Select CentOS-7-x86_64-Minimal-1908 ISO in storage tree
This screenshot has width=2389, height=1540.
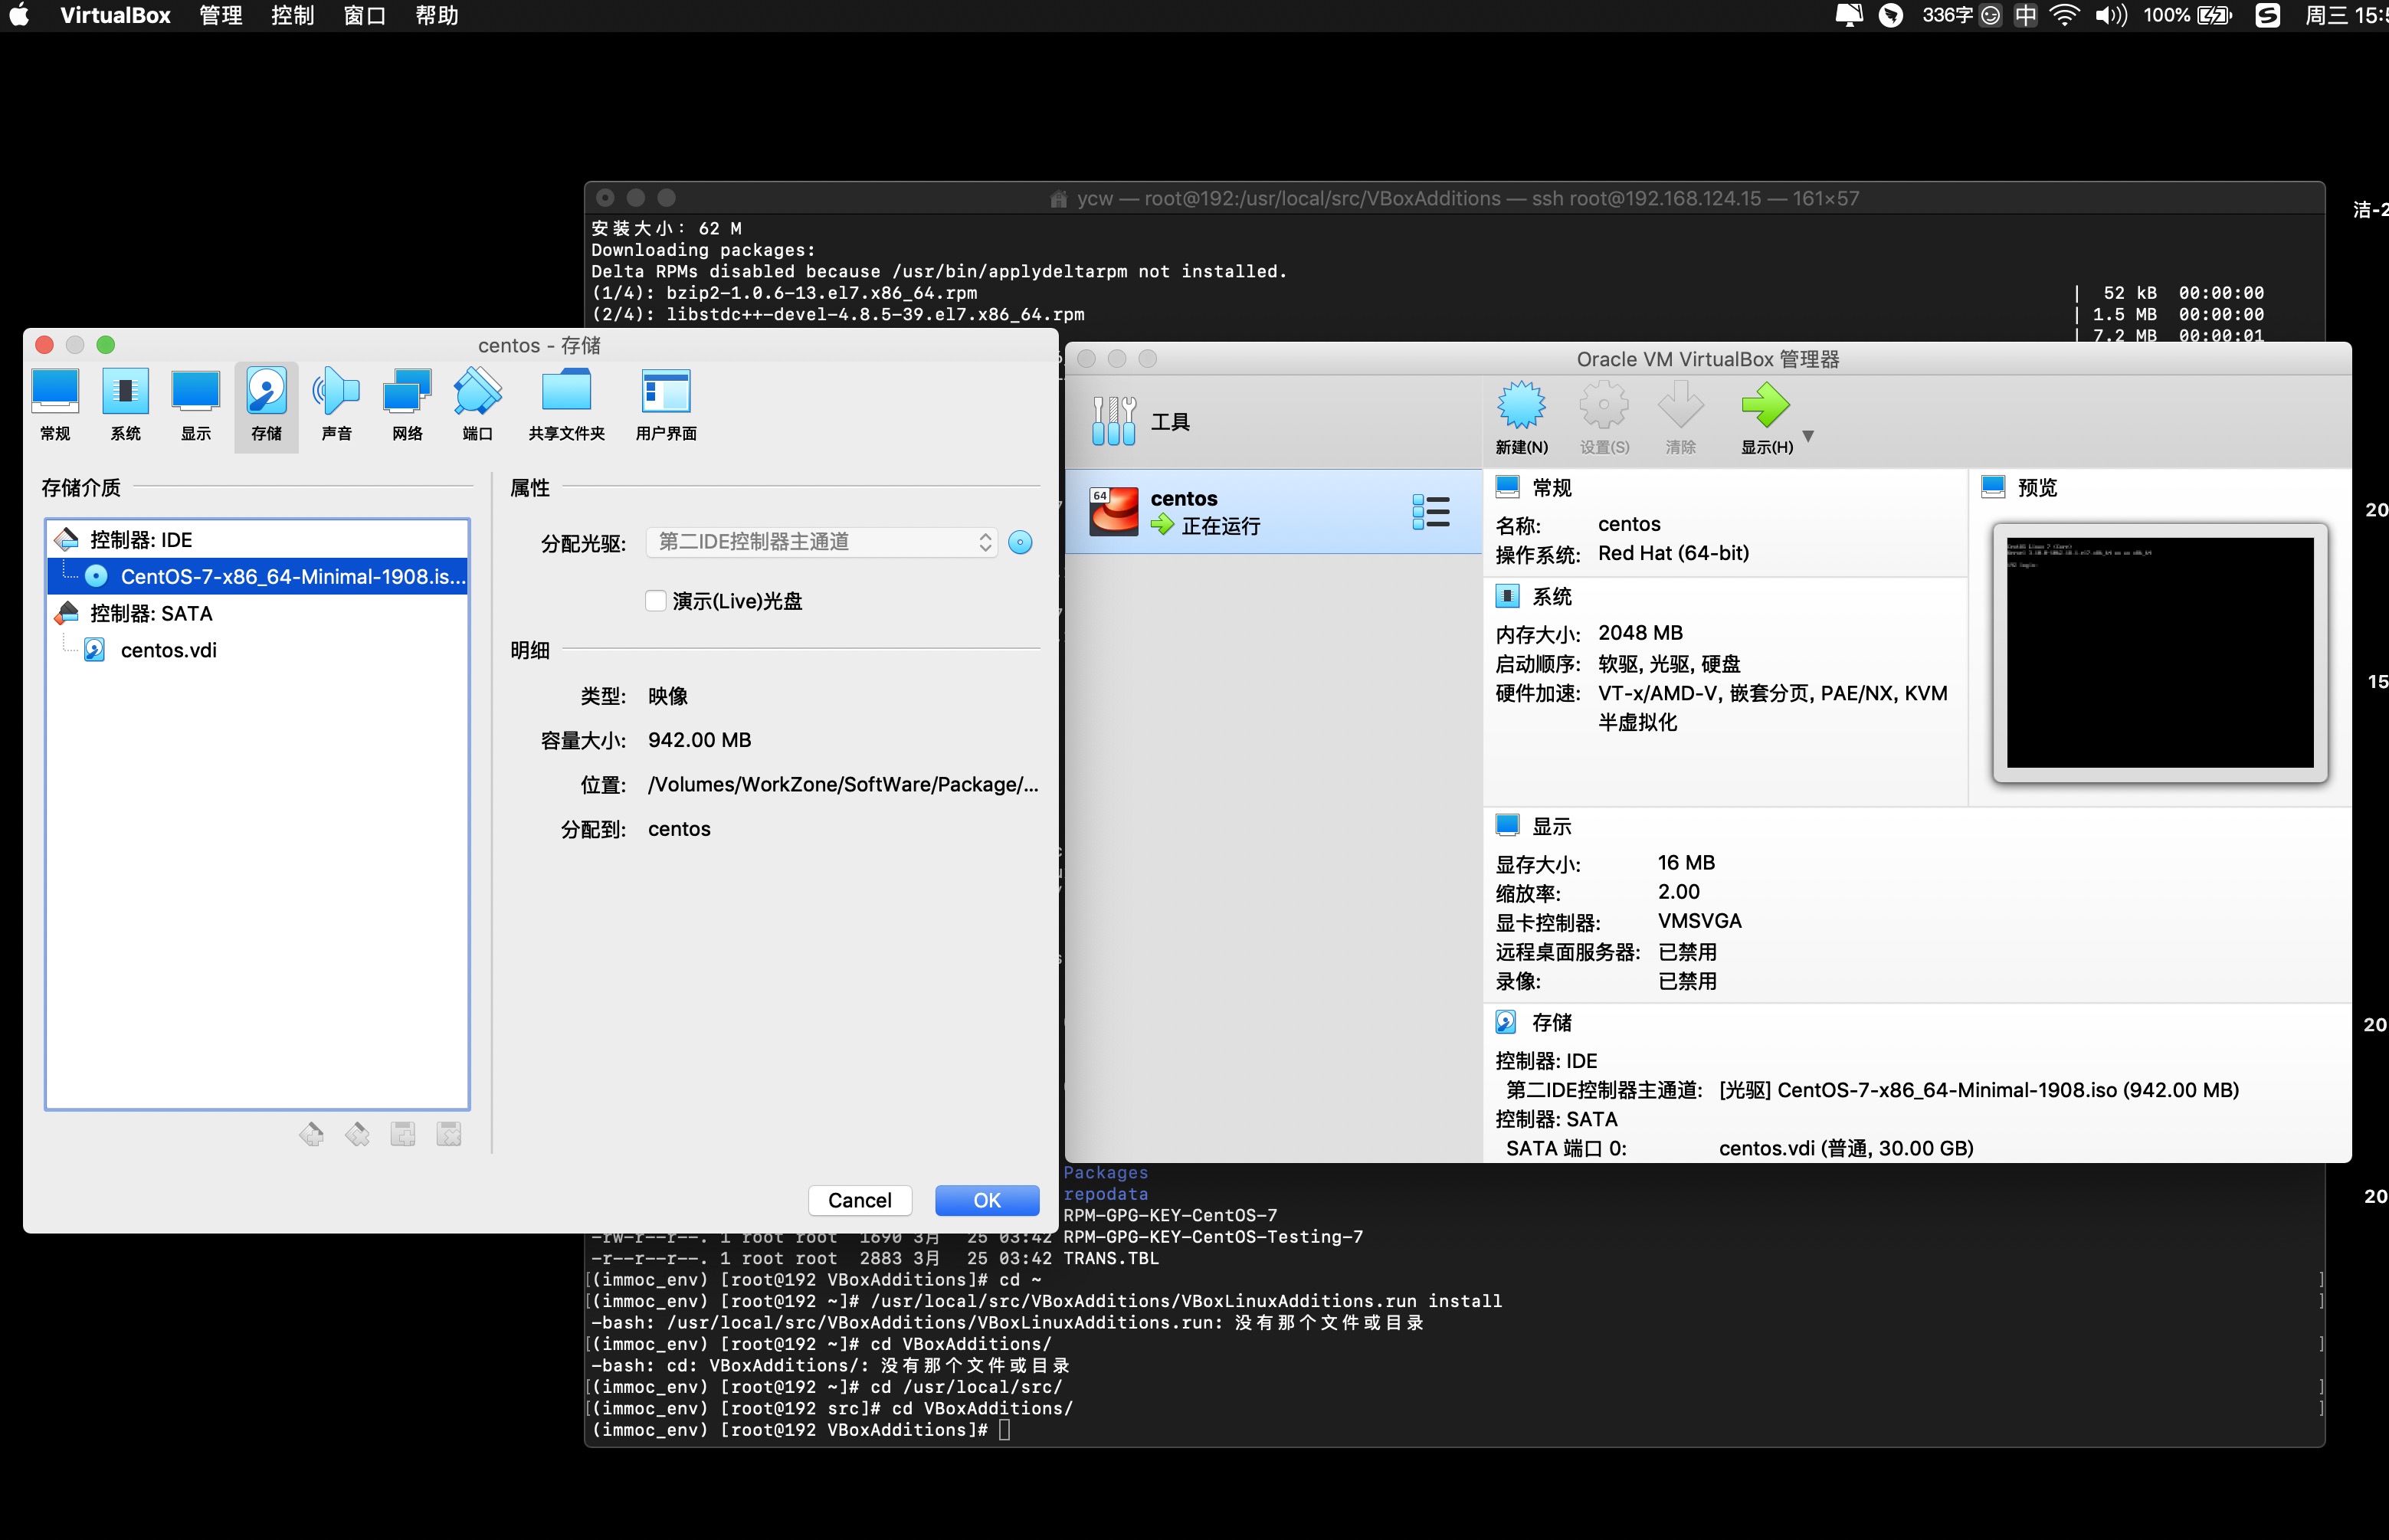click(x=258, y=577)
